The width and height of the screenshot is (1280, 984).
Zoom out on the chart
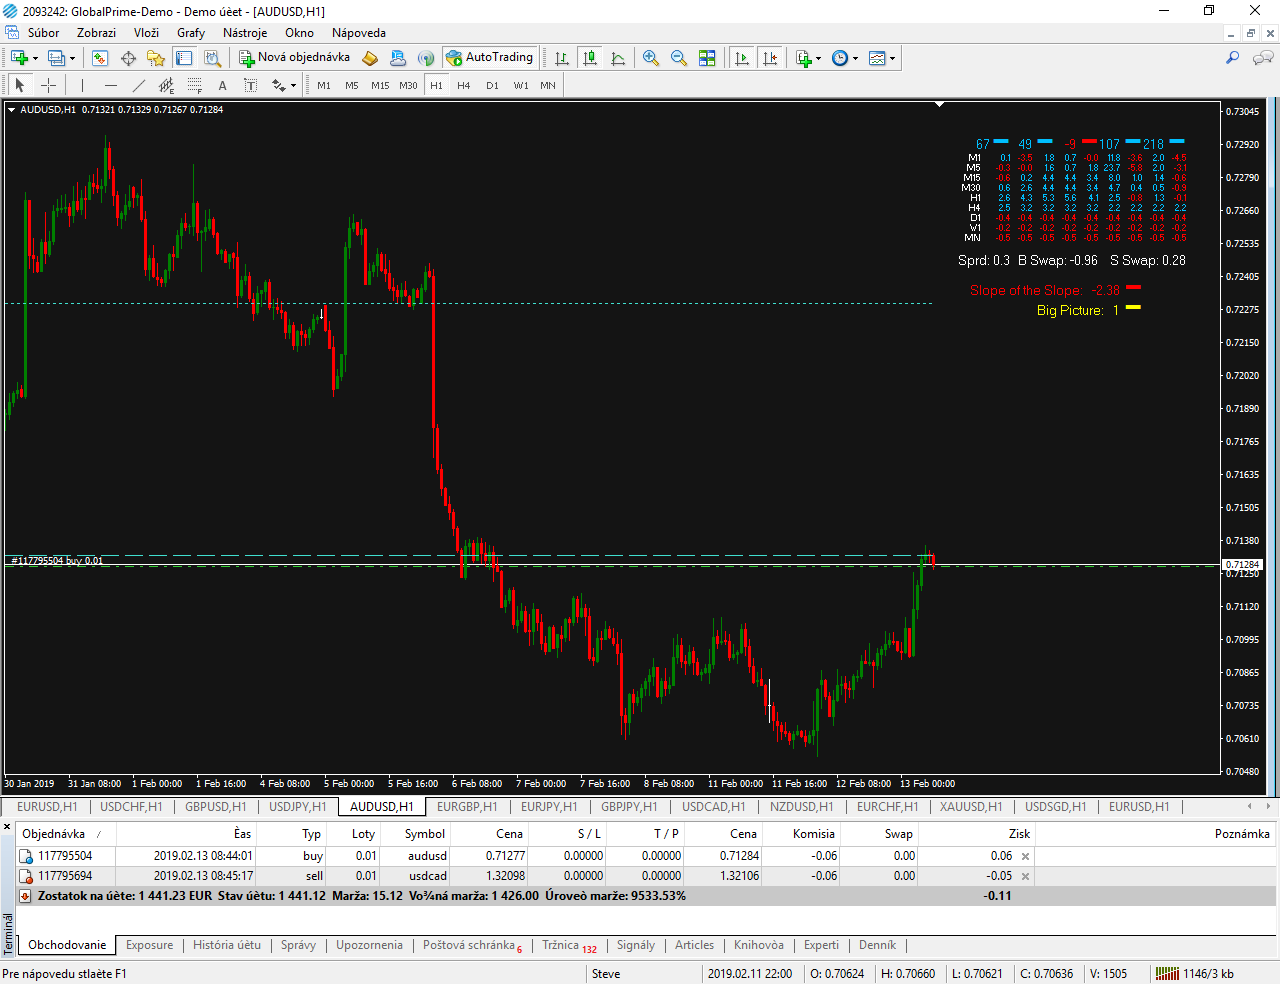[x=679, y=58]
